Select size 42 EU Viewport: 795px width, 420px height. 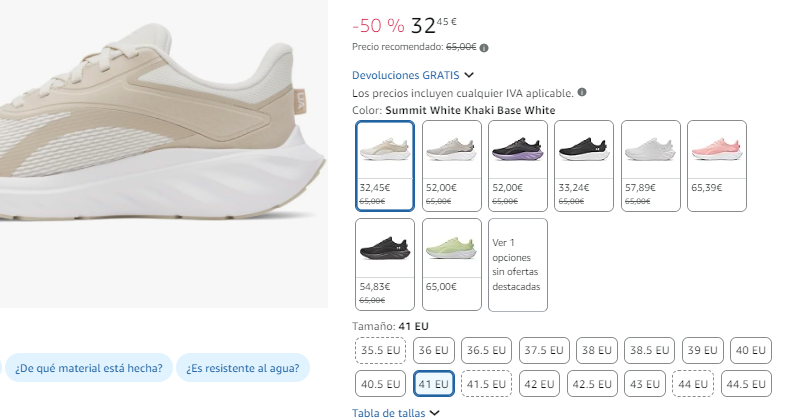point(539,384)
